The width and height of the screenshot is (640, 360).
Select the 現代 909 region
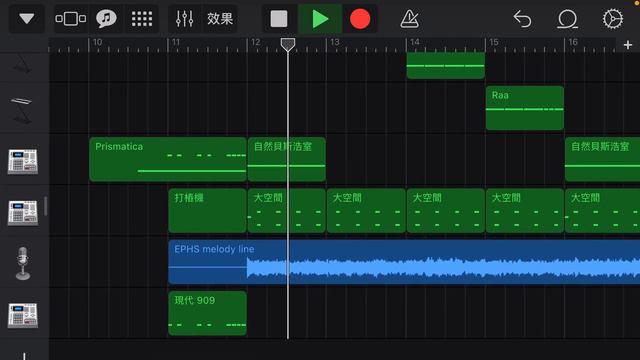207,313
